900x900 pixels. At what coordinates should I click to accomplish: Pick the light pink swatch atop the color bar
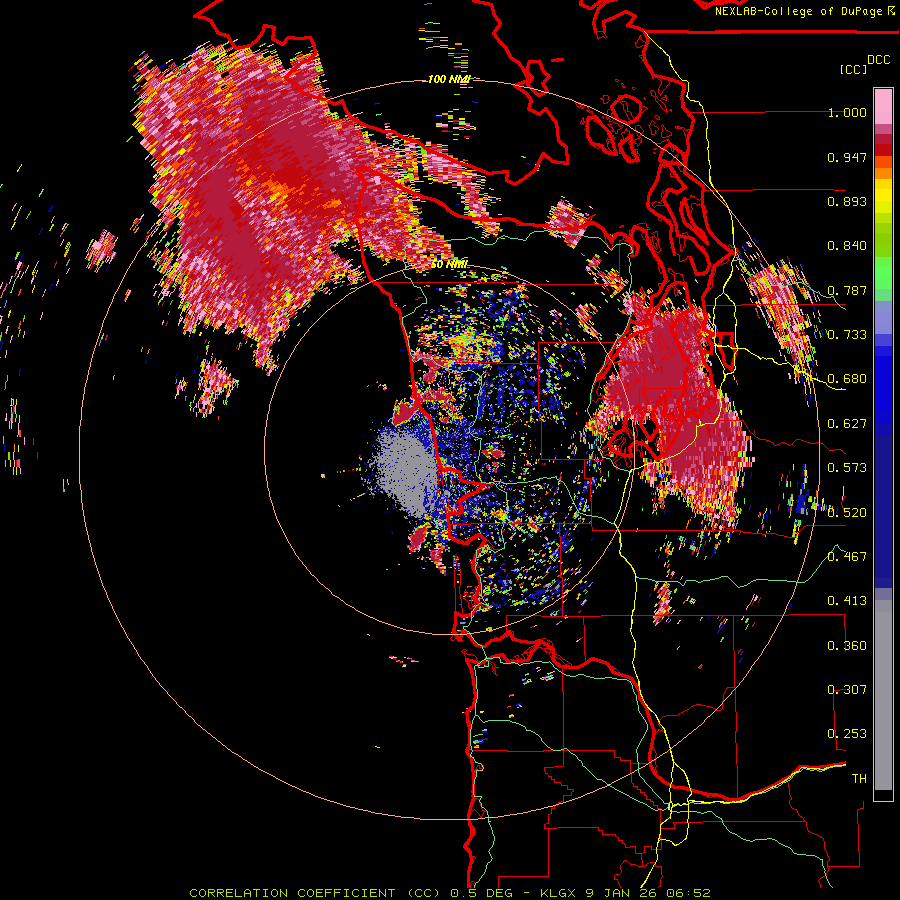[883, 106]
